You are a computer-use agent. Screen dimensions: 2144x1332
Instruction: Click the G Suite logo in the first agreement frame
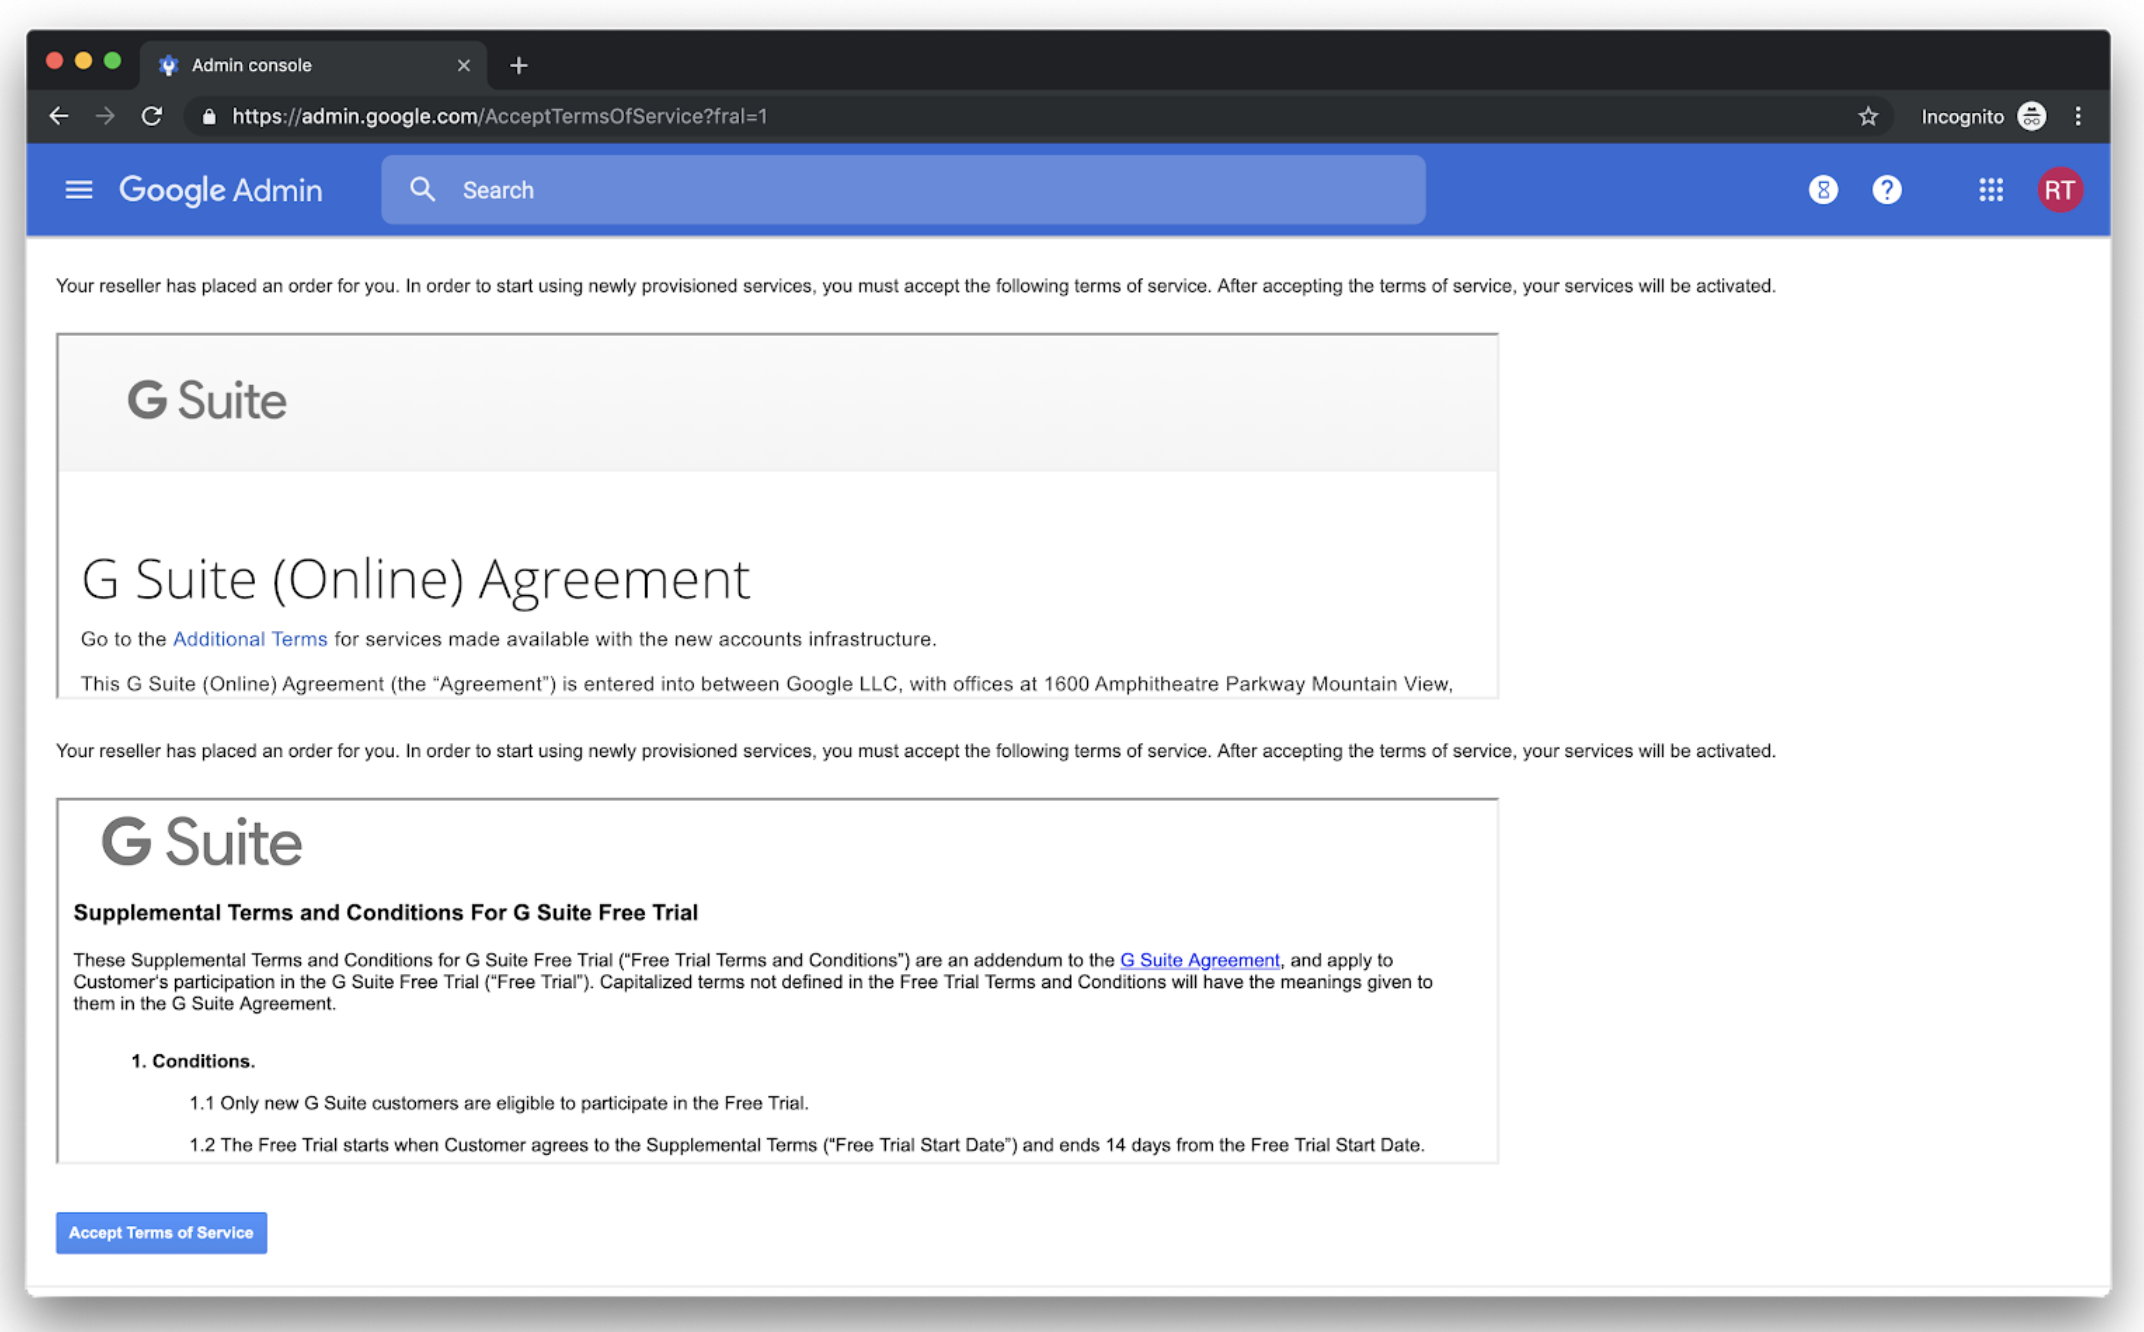coord(207,401)
